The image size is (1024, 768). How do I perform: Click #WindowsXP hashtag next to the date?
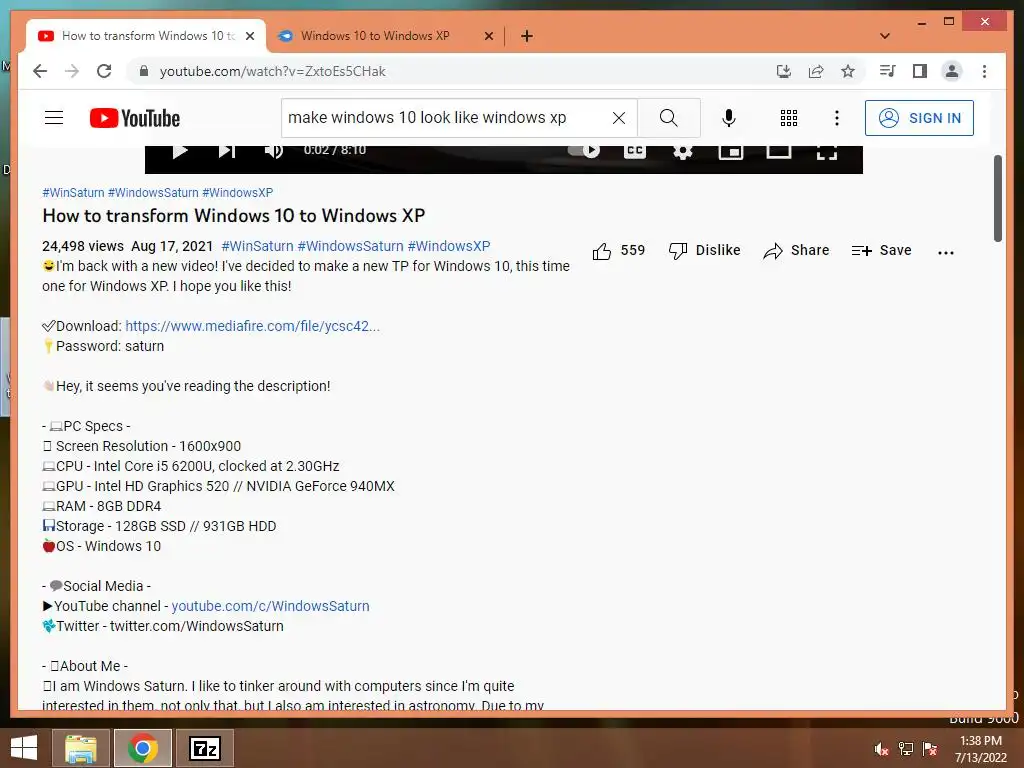coord(449,246)
